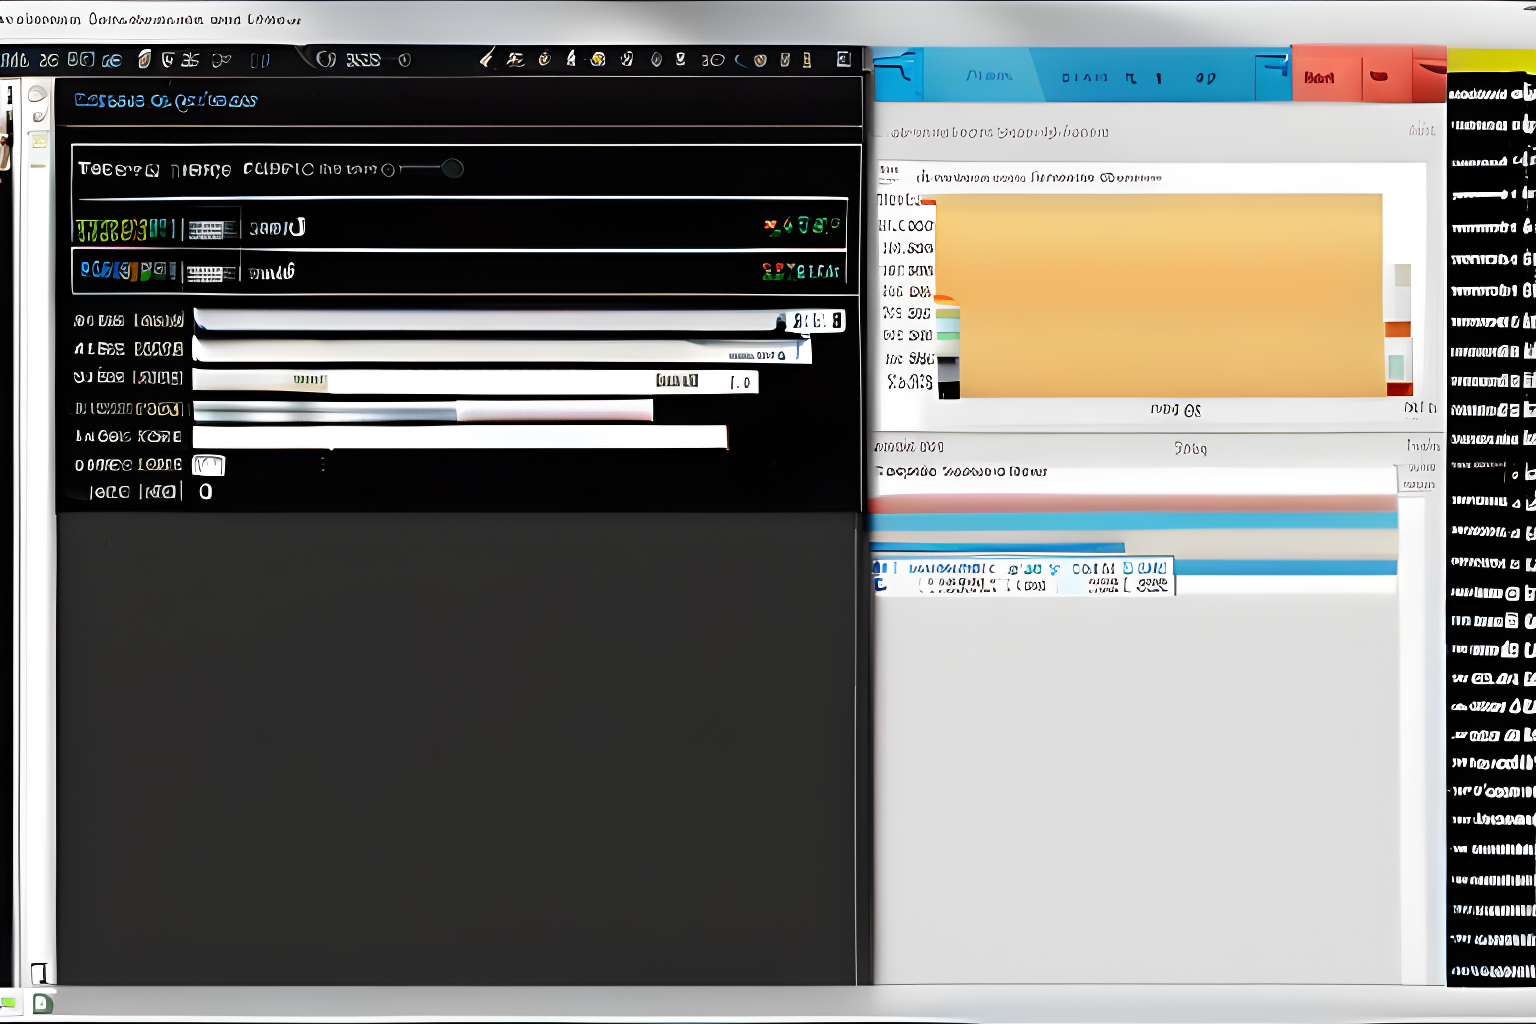Image resolution: width=1536 pixels, height=1024 pixels.
Task: Click the small yellowish square icon in the side strip
Action: (x=38, y=140)
